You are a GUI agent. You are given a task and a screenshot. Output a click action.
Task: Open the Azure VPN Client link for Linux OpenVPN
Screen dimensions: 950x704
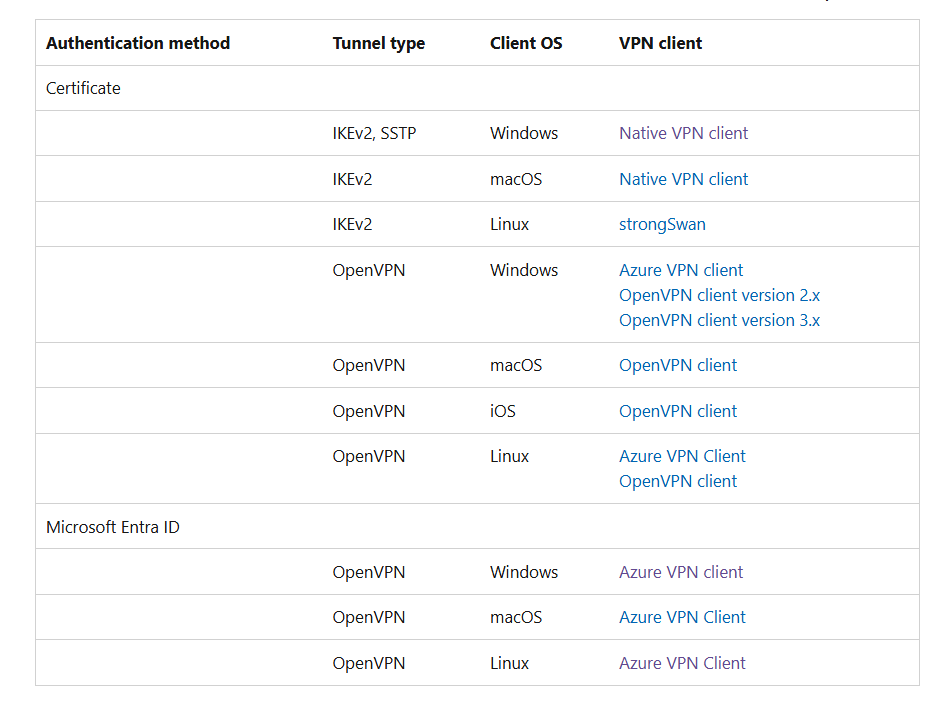click(x=682, y=456)
